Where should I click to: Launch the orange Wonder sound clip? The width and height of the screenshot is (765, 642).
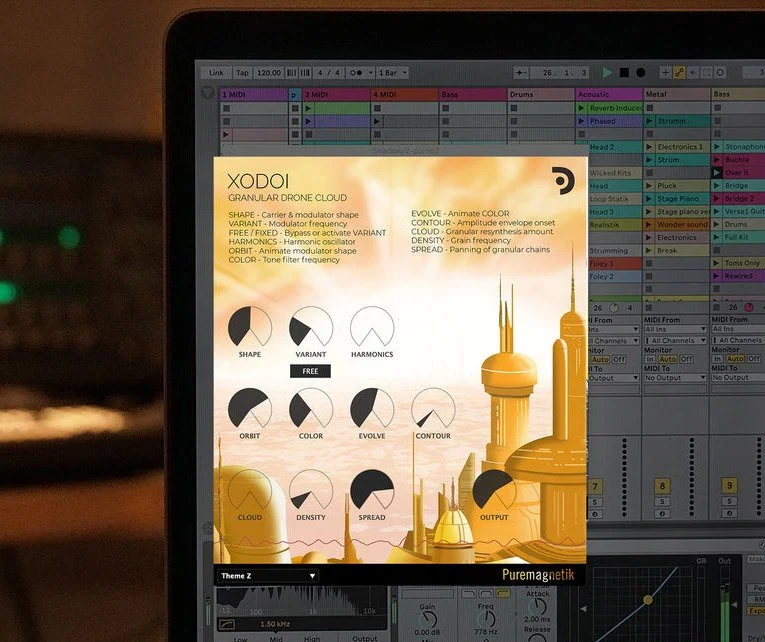tap(649, 224)
